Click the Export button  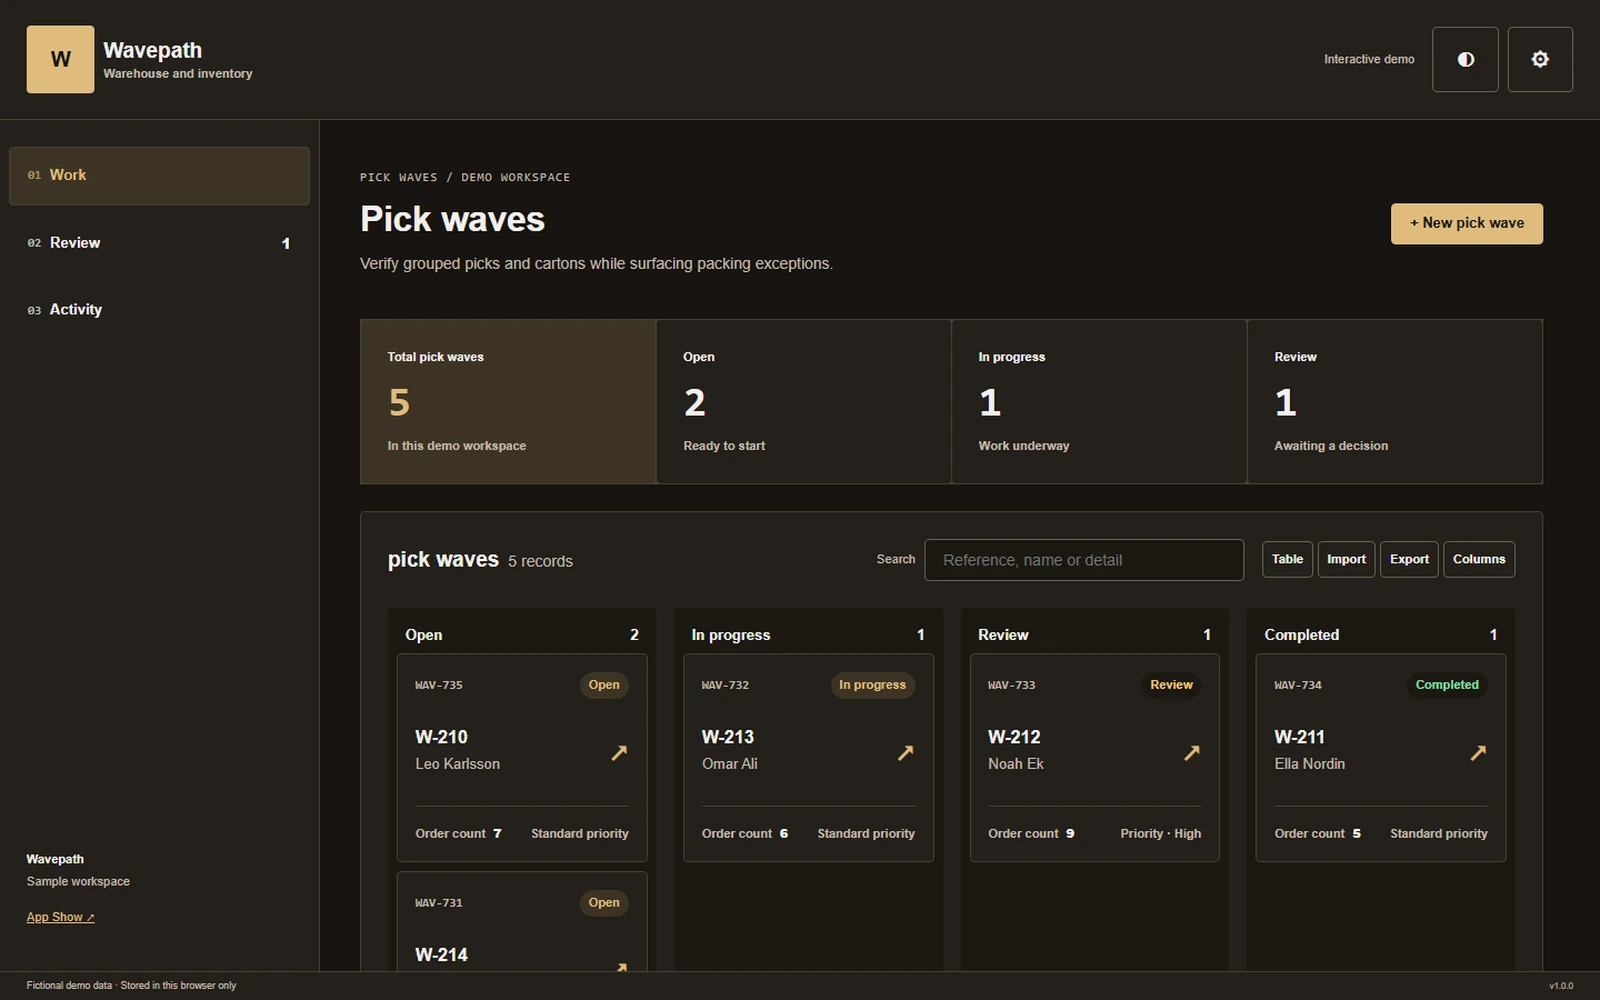pyautogui.click(x=1409, y=559)
